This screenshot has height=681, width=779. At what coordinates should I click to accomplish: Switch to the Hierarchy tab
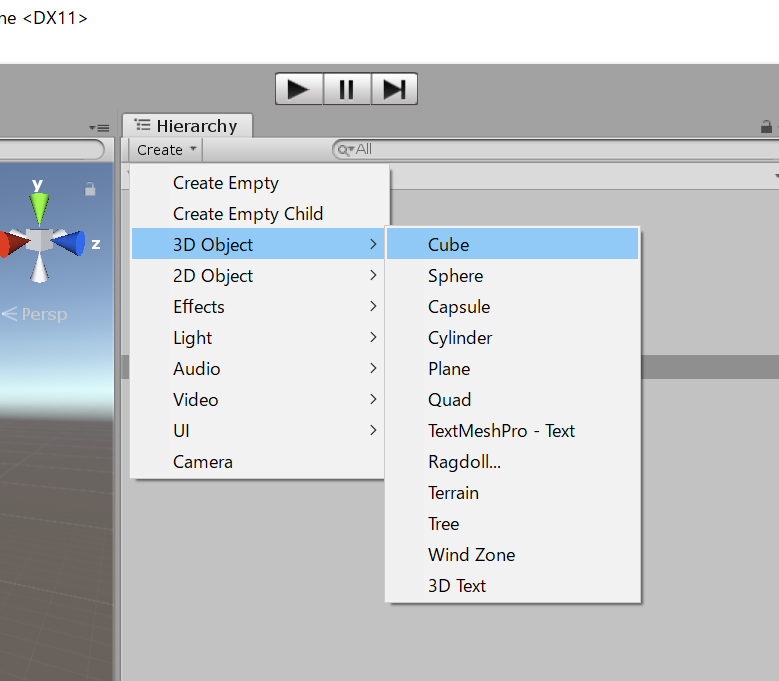click(x=187, y=126)
